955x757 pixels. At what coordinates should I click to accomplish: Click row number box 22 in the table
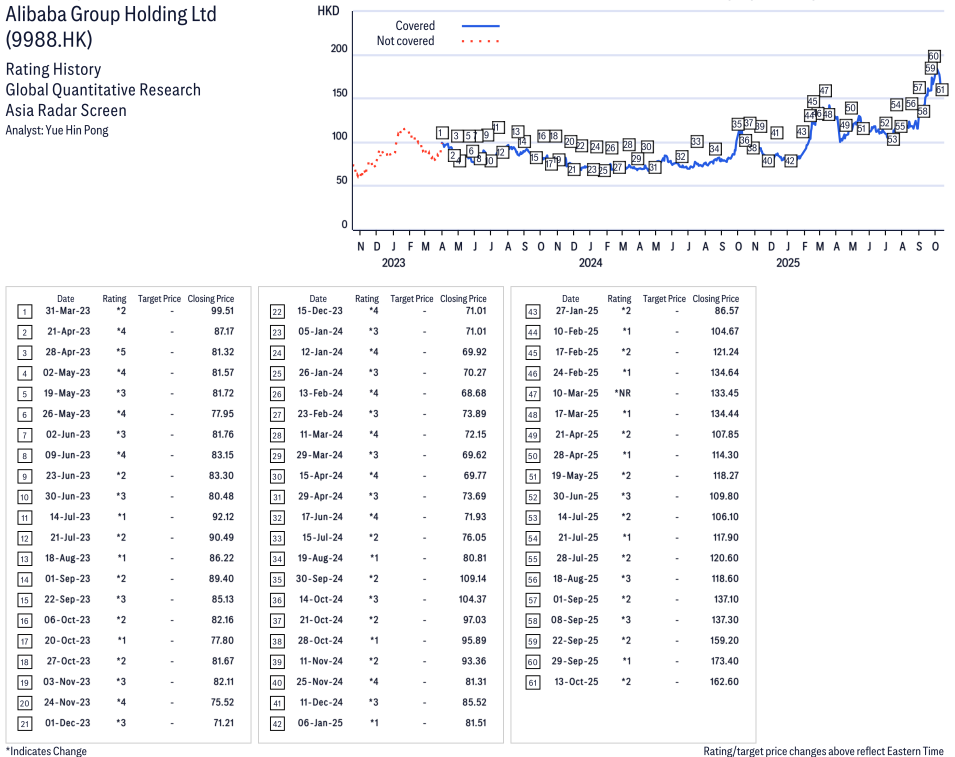click(277, 312)
